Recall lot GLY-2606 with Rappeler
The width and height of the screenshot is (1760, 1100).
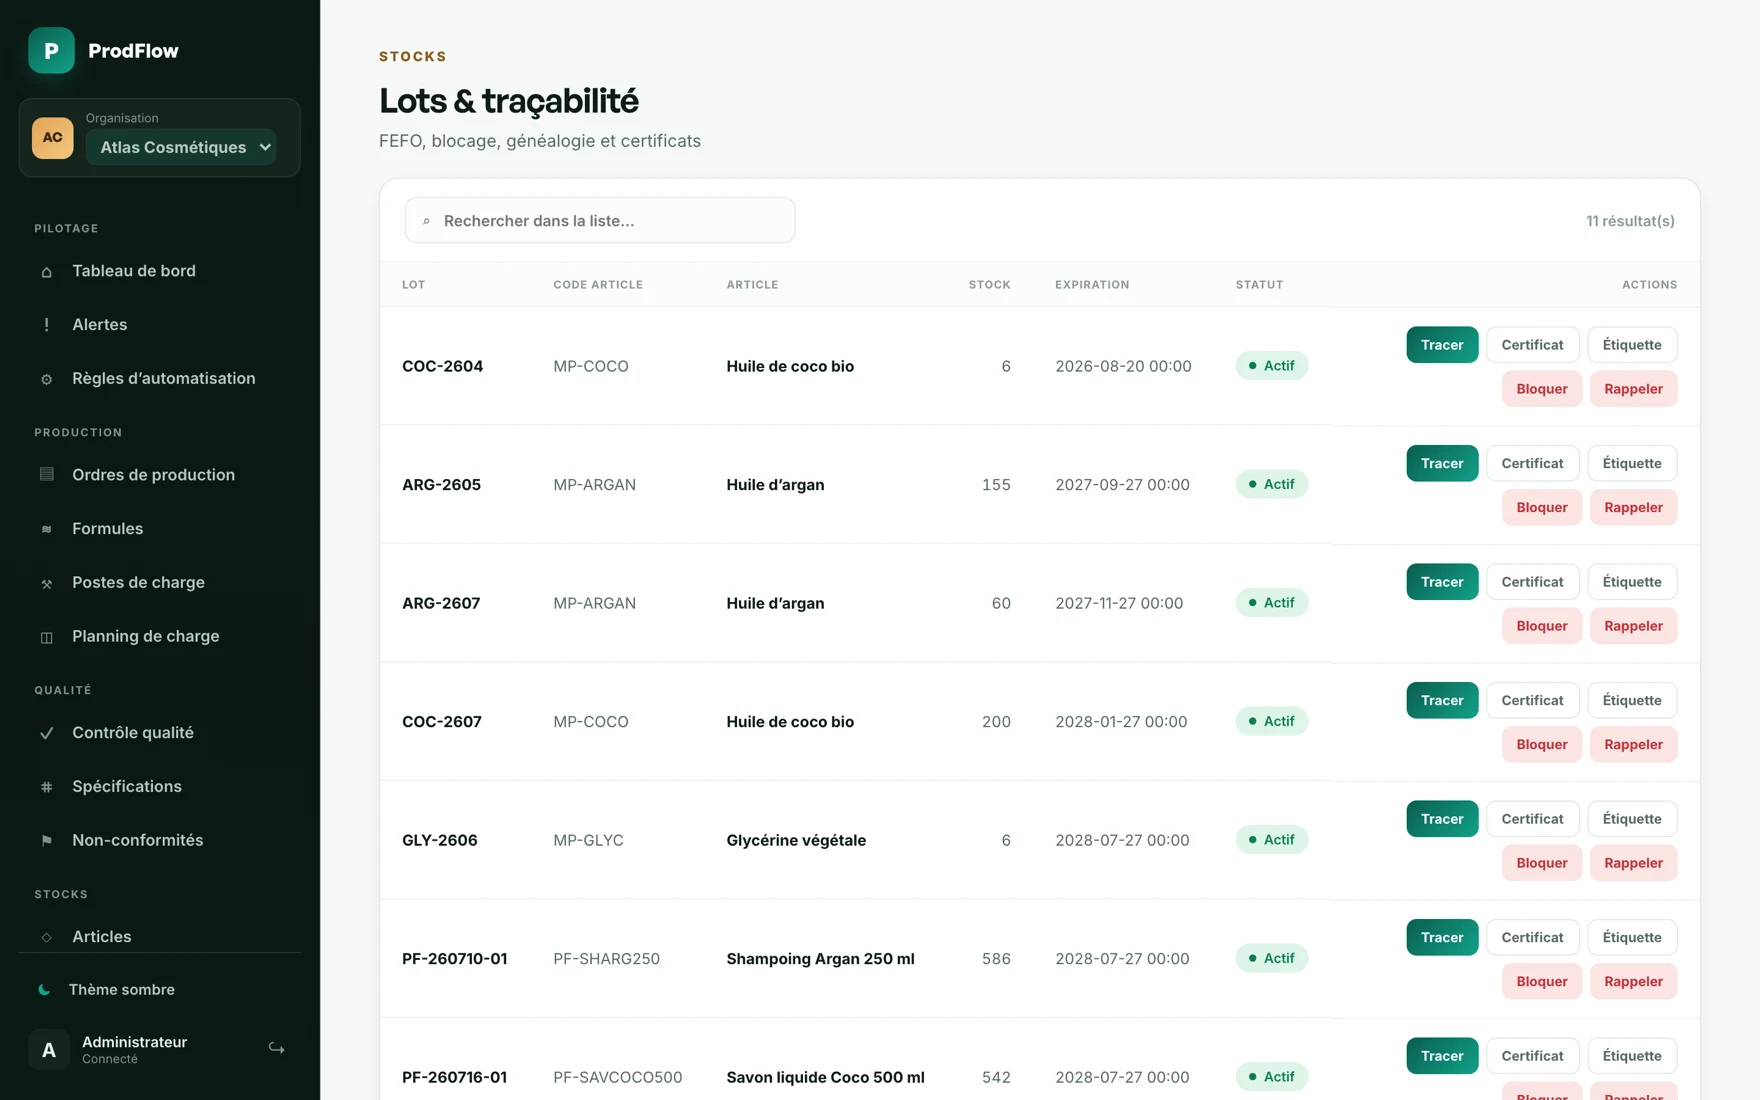(1633, 863)
